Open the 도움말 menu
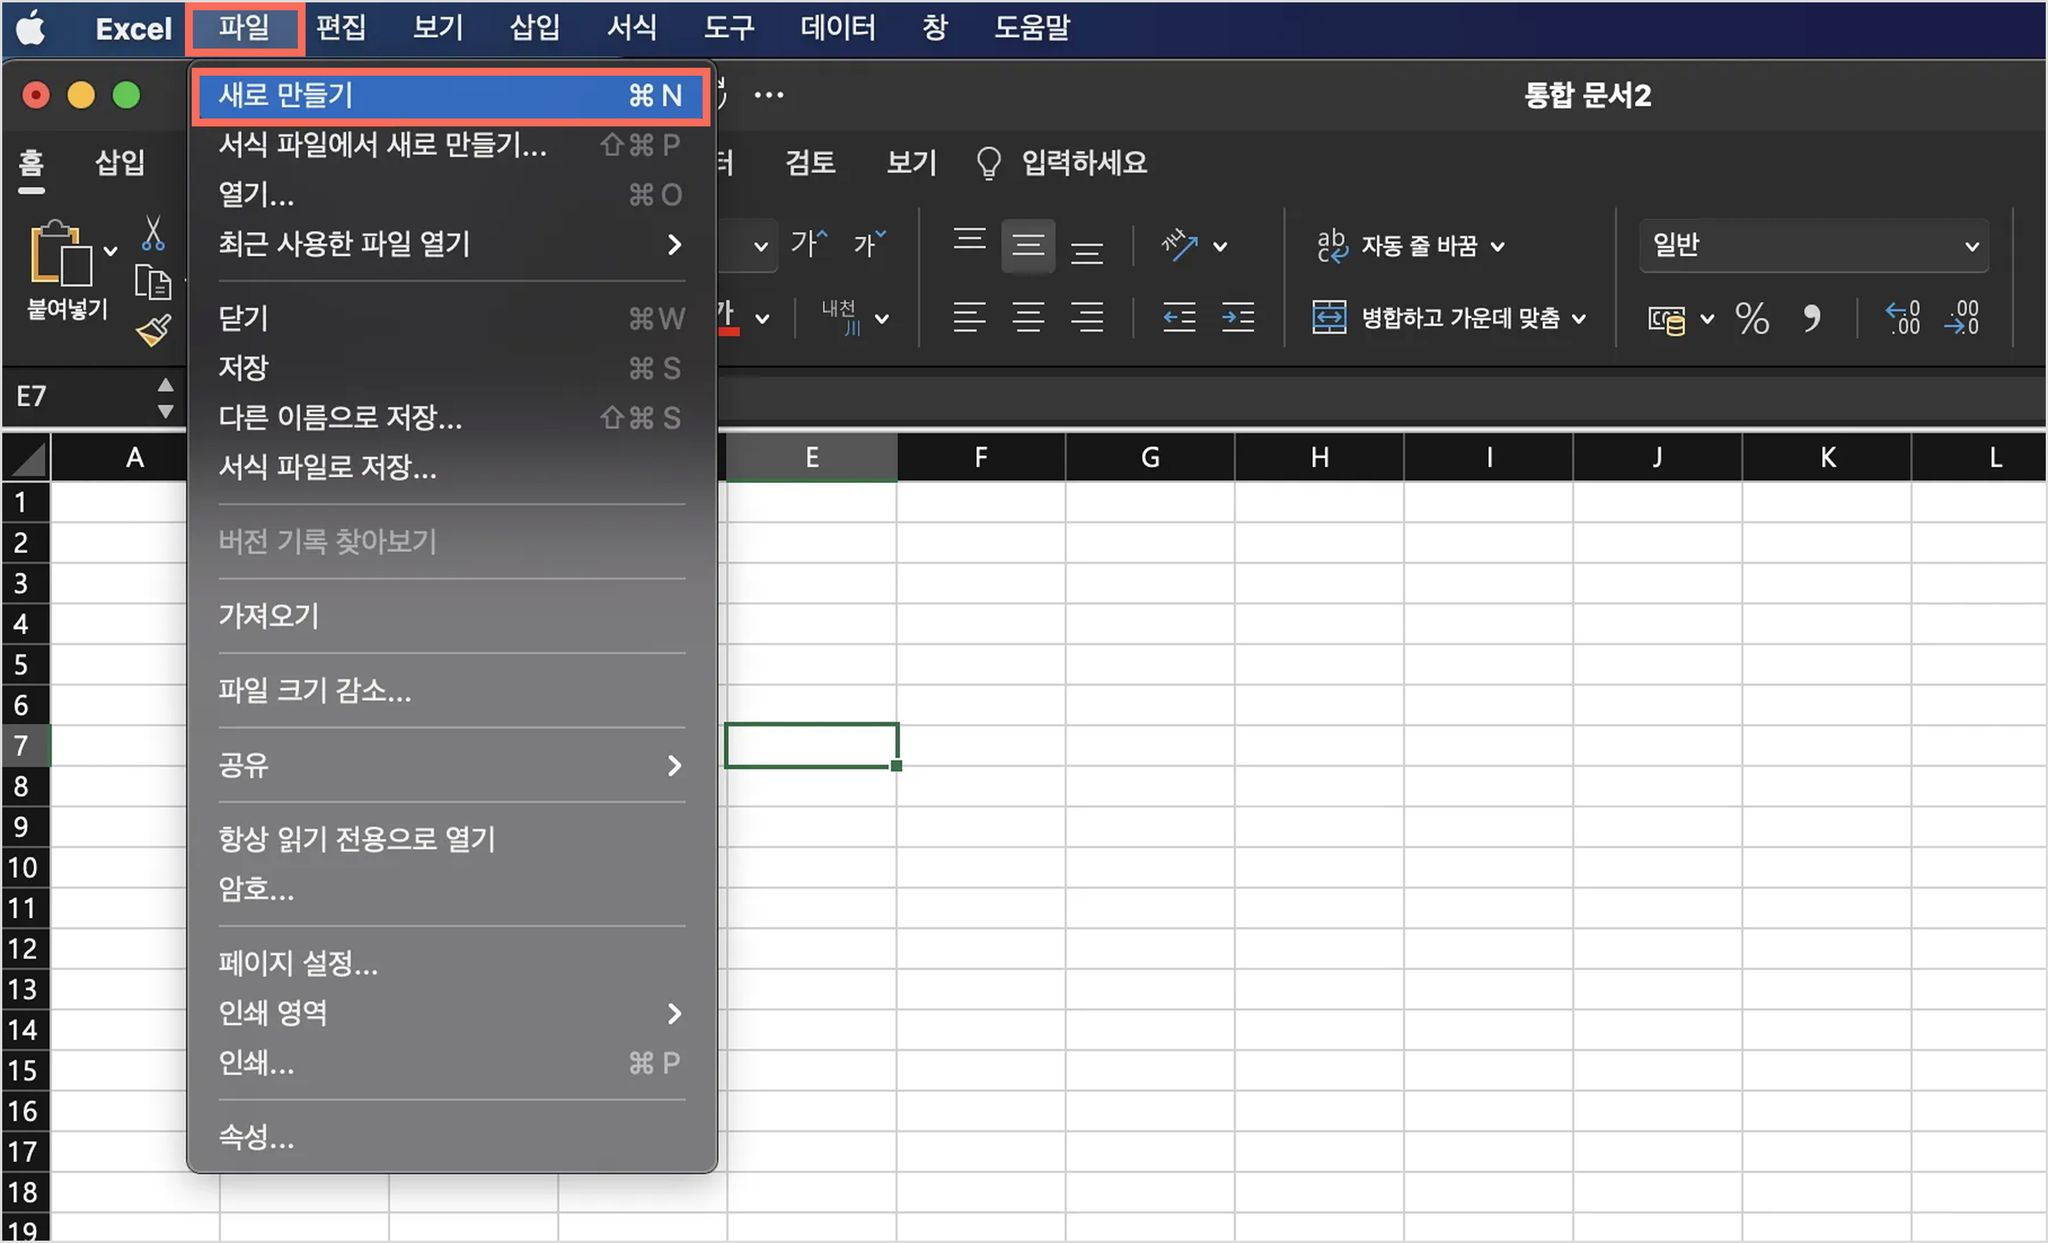Image resolution: width=2048 pixels, height=1243 pixels. [x=1032, y=28]
